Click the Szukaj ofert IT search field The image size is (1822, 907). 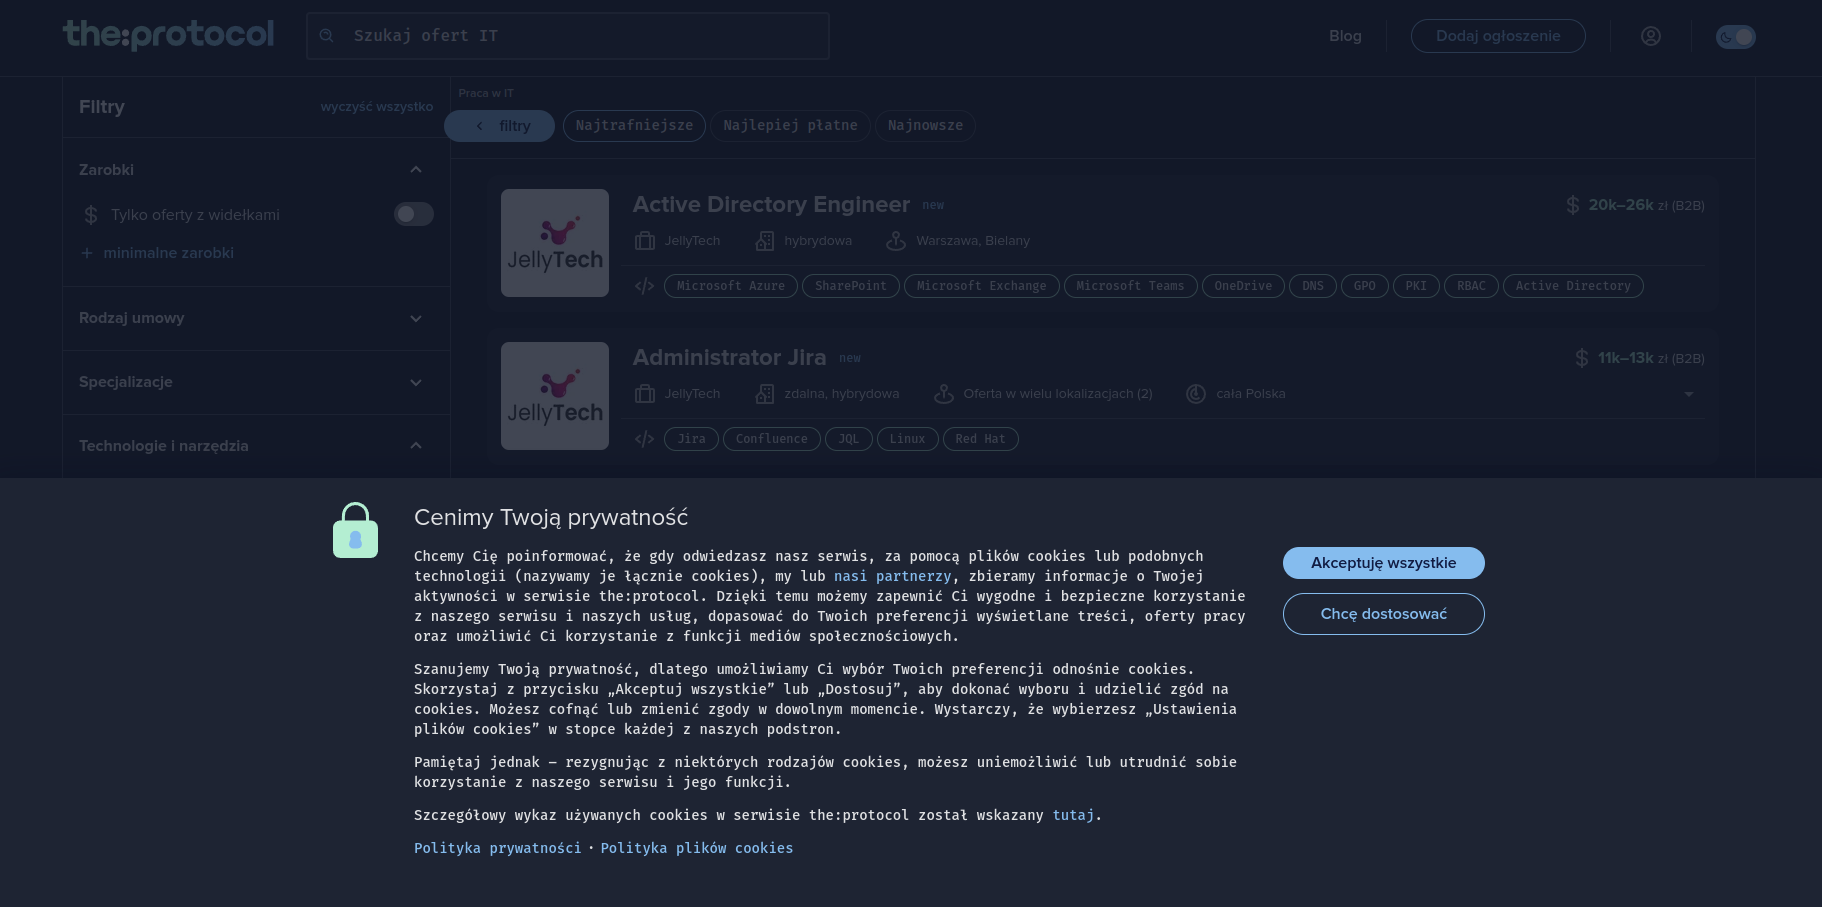[567, 35]
